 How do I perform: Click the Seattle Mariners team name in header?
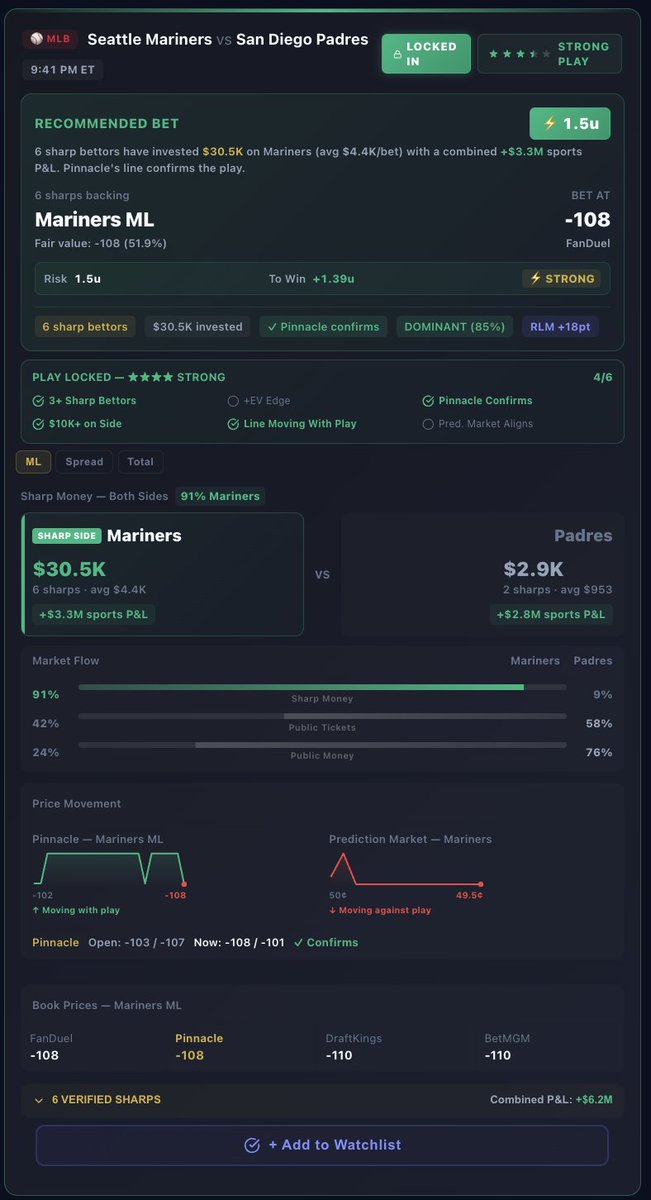pos(150,40)
